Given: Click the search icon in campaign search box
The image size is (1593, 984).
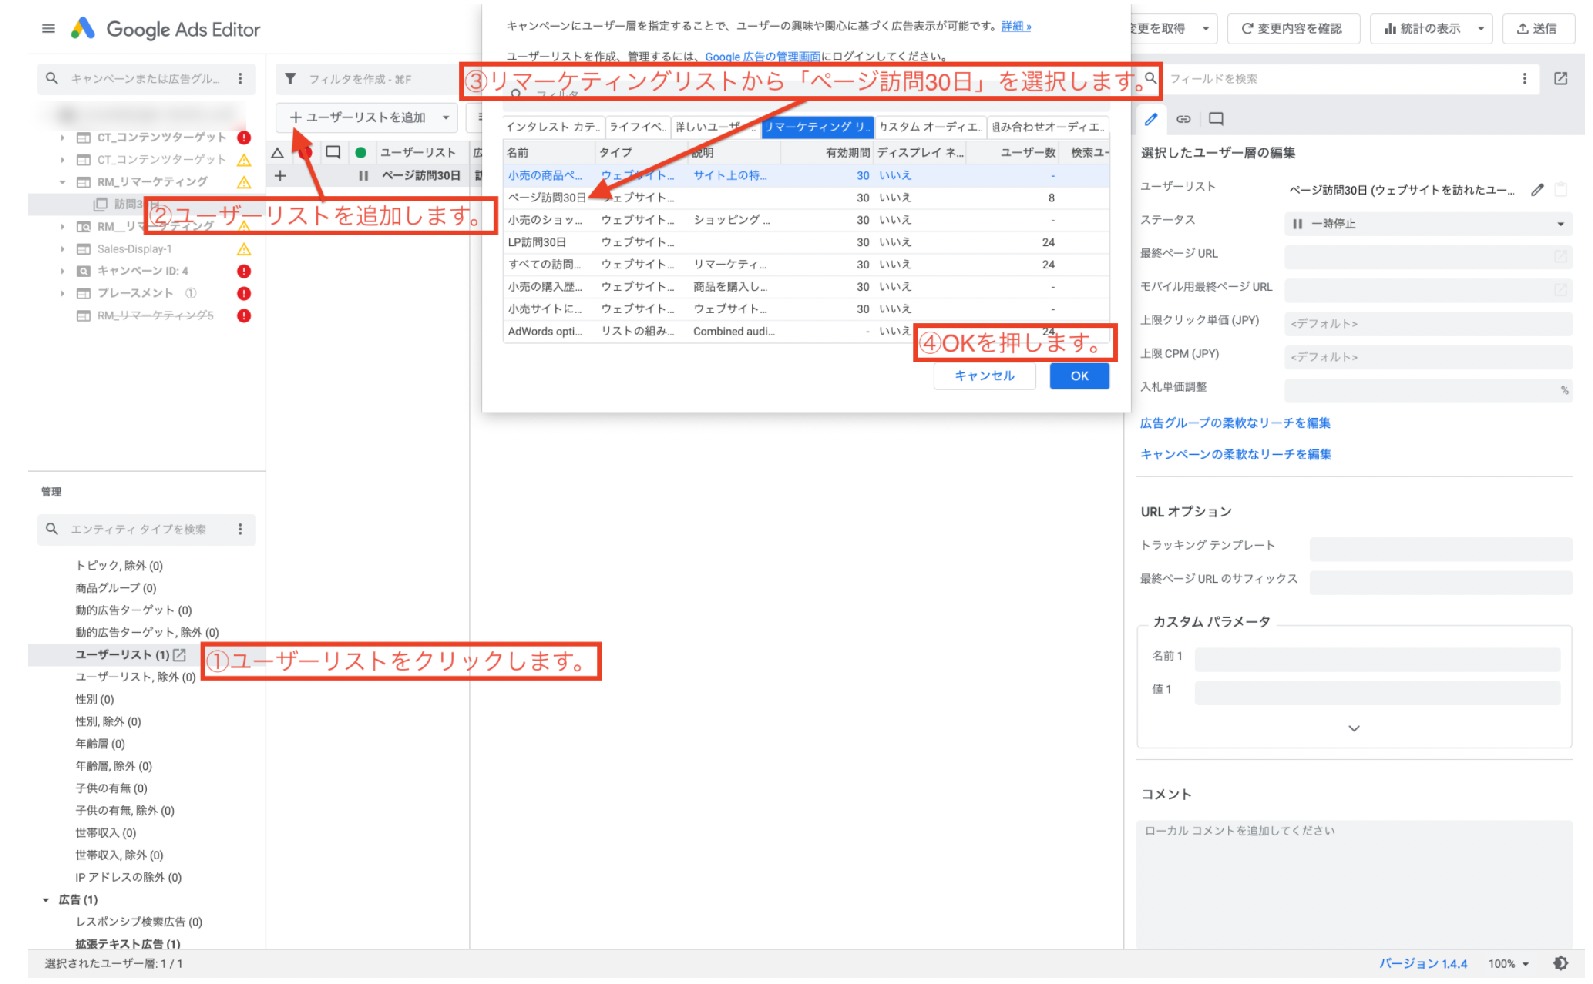Looking at the screenshot, I should tap(52, 78).
